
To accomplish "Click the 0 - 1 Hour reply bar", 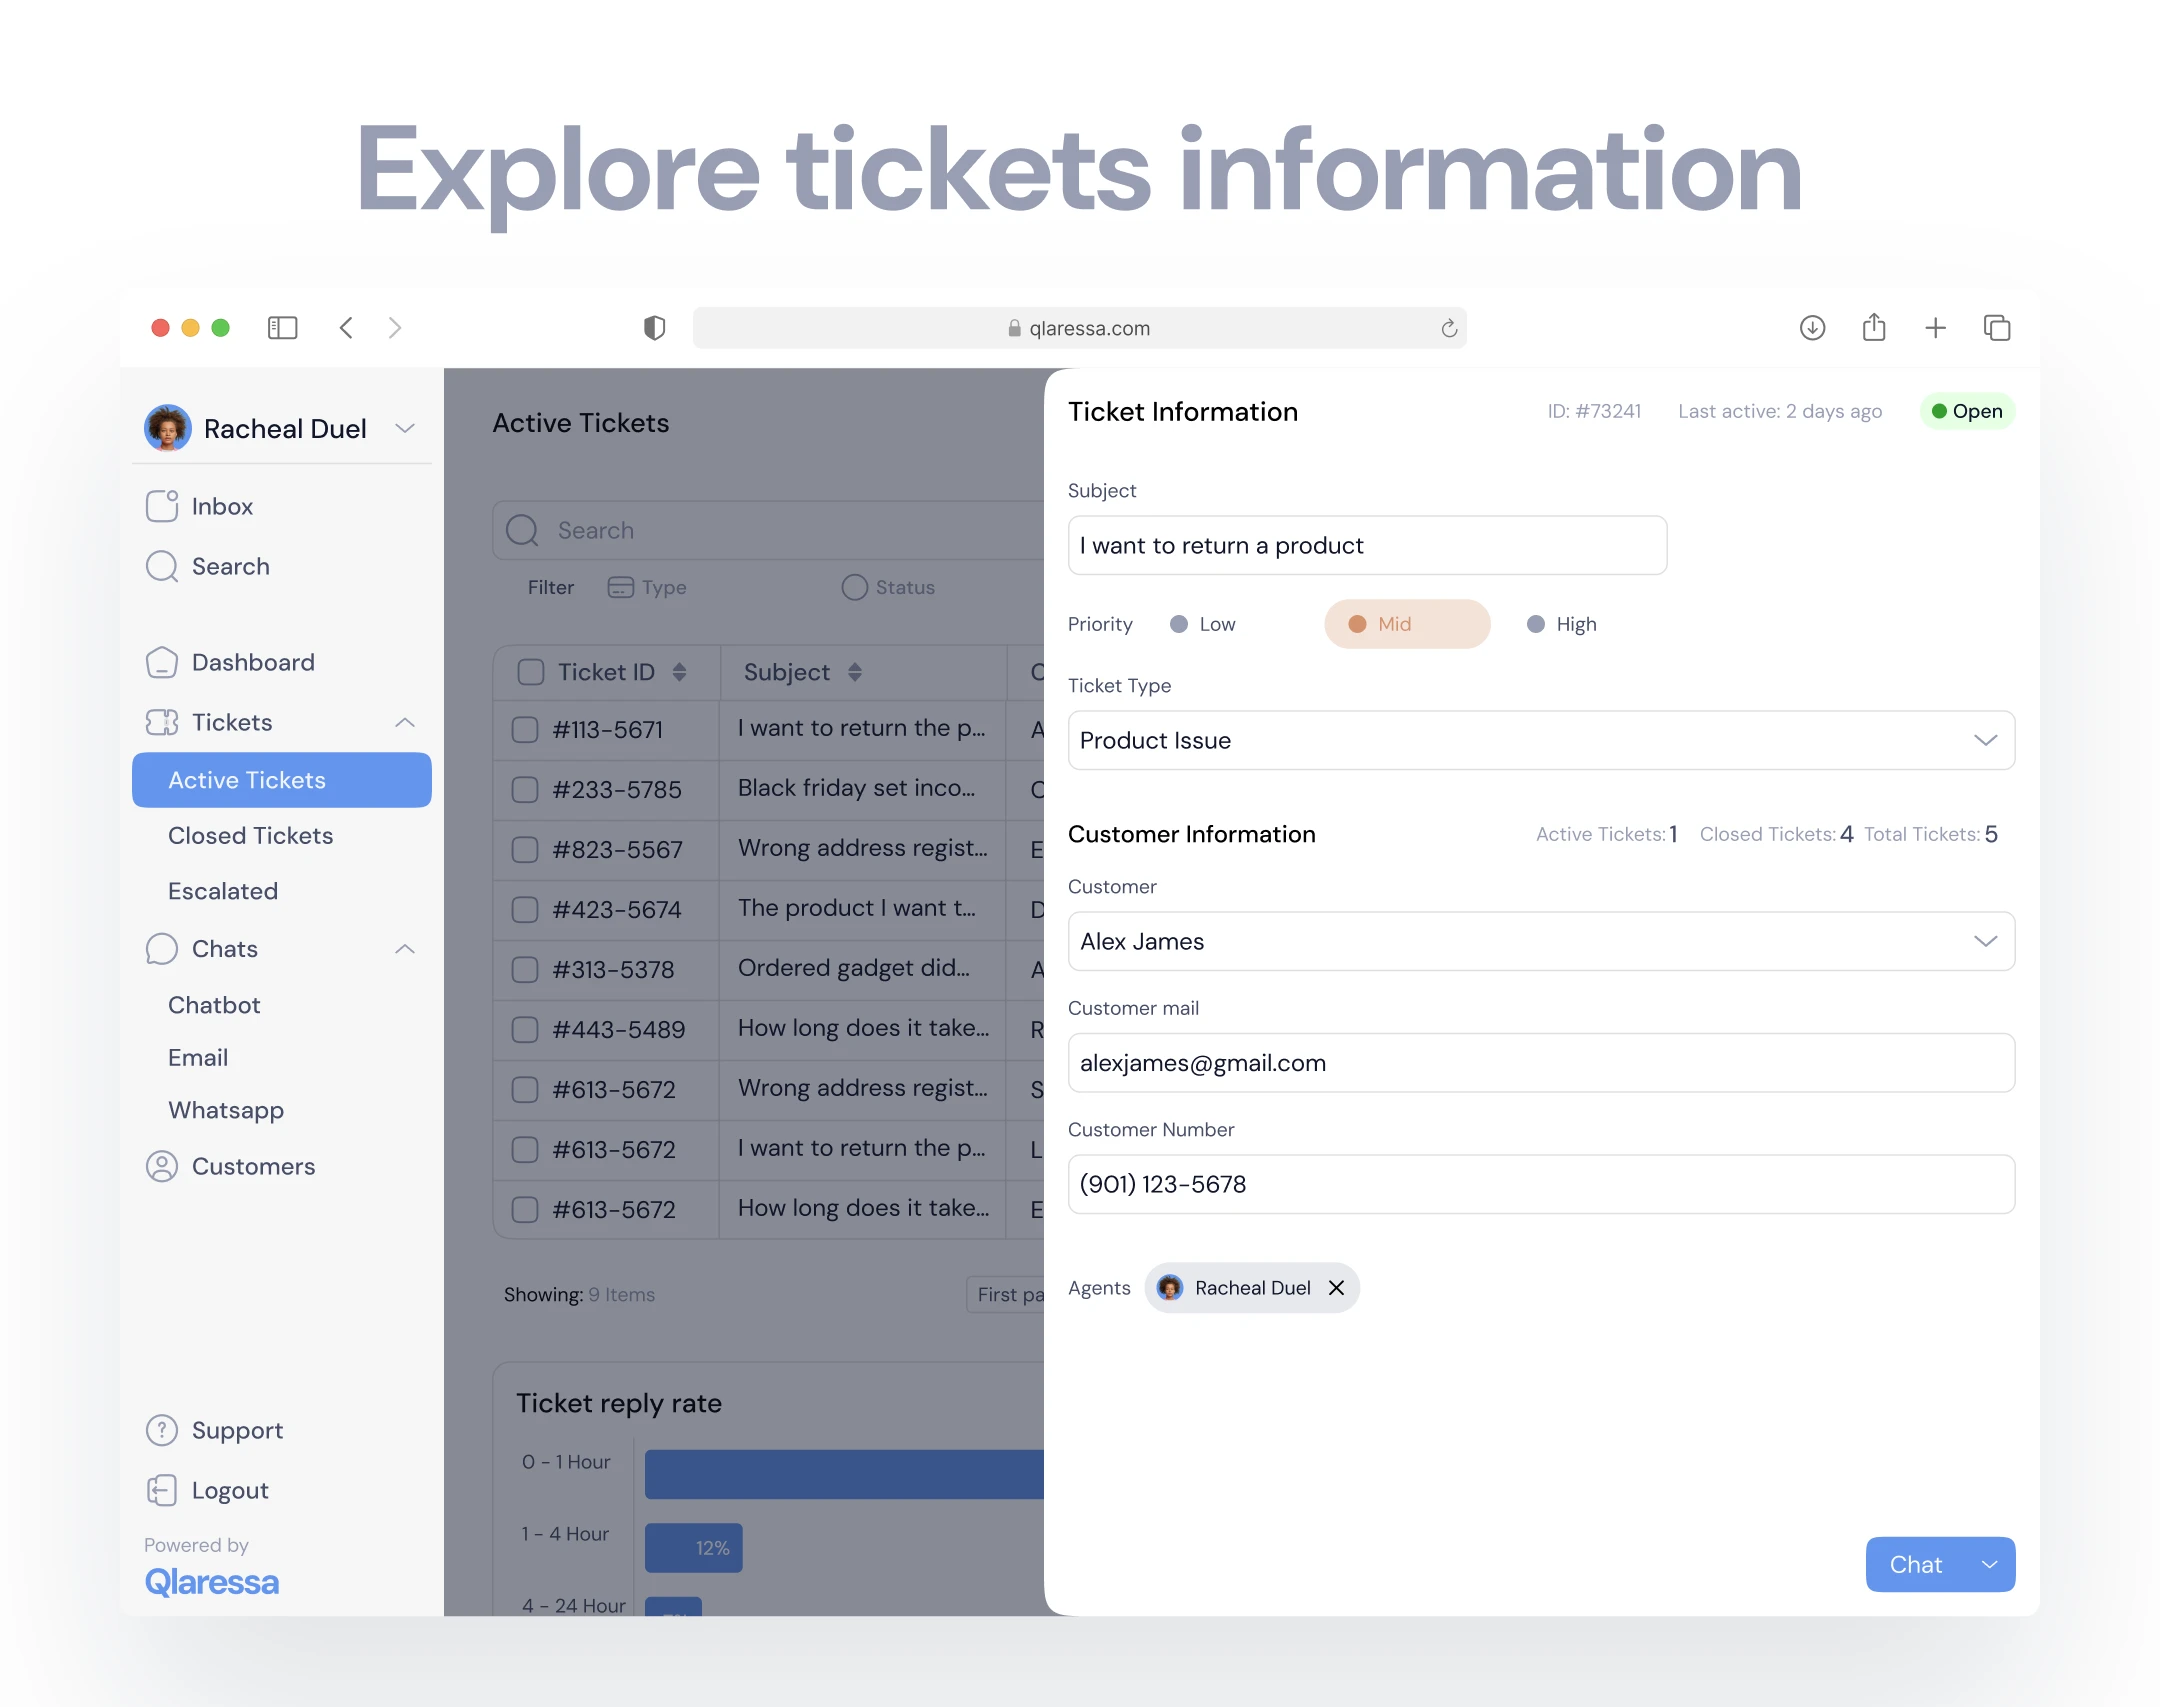I will coord(844,1474).
